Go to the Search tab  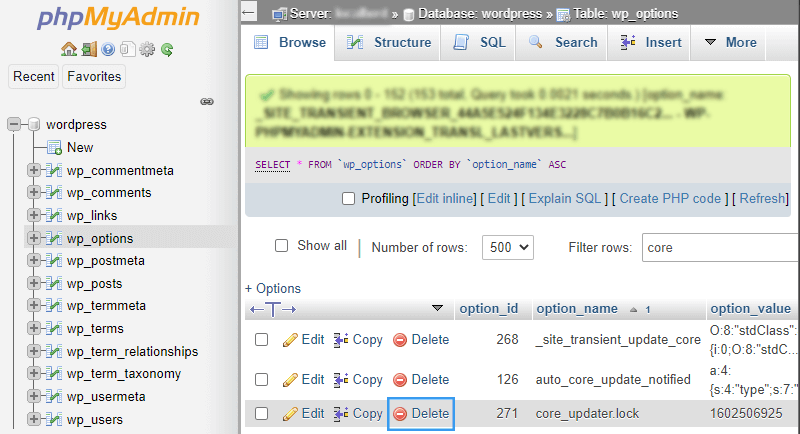562,42
